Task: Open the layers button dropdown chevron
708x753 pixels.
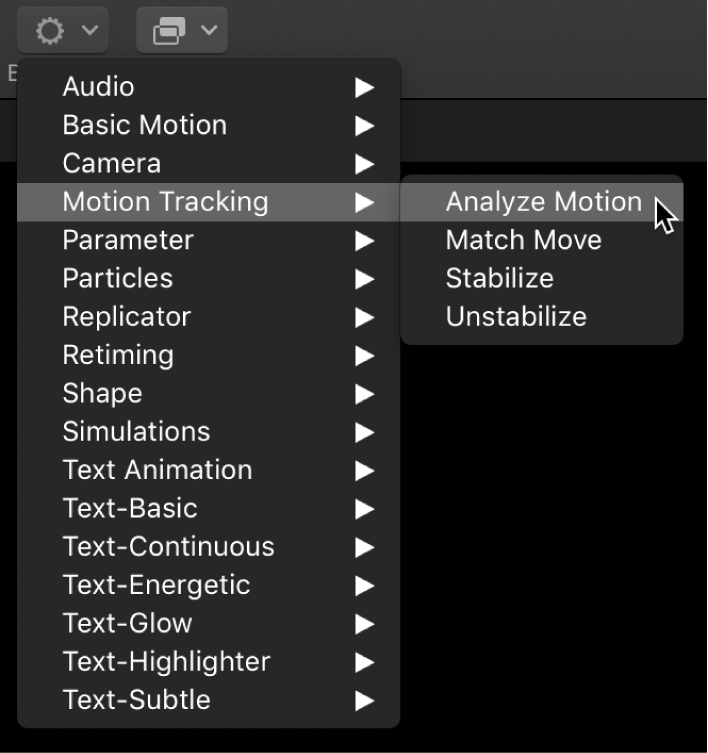Action: [x=209, y=31]
